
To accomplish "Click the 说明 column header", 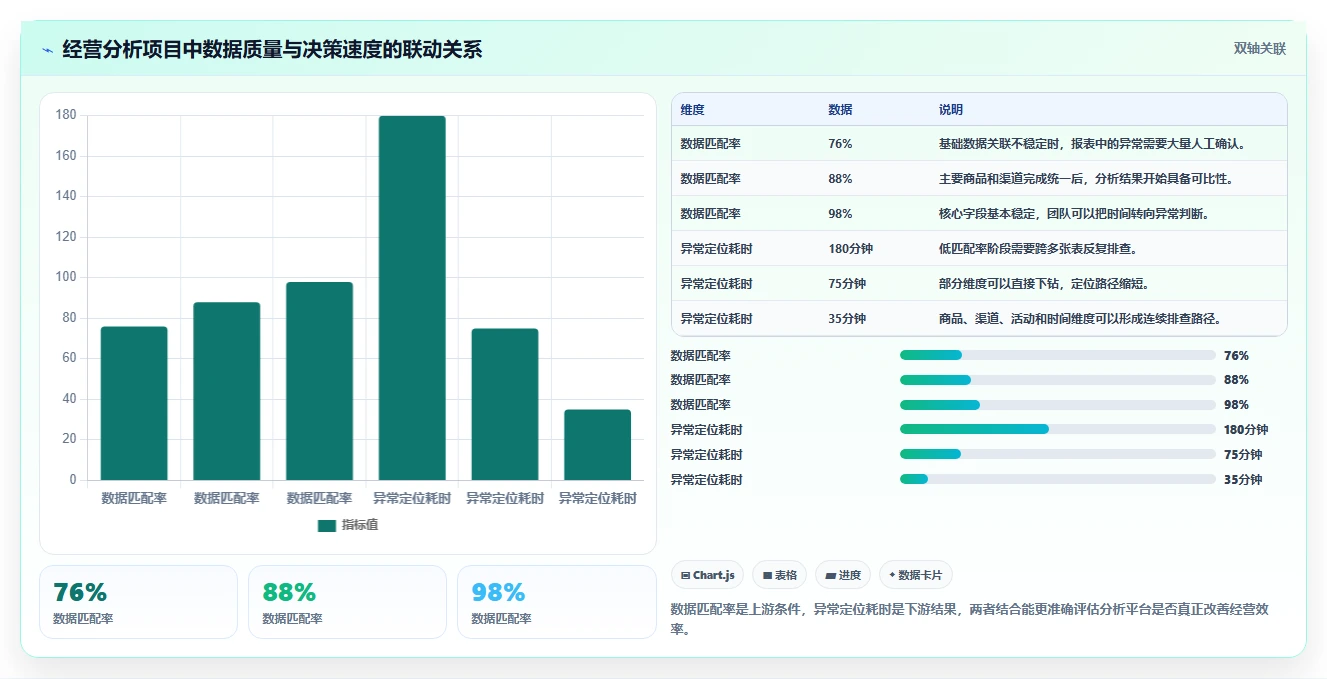I will [951, 110].
